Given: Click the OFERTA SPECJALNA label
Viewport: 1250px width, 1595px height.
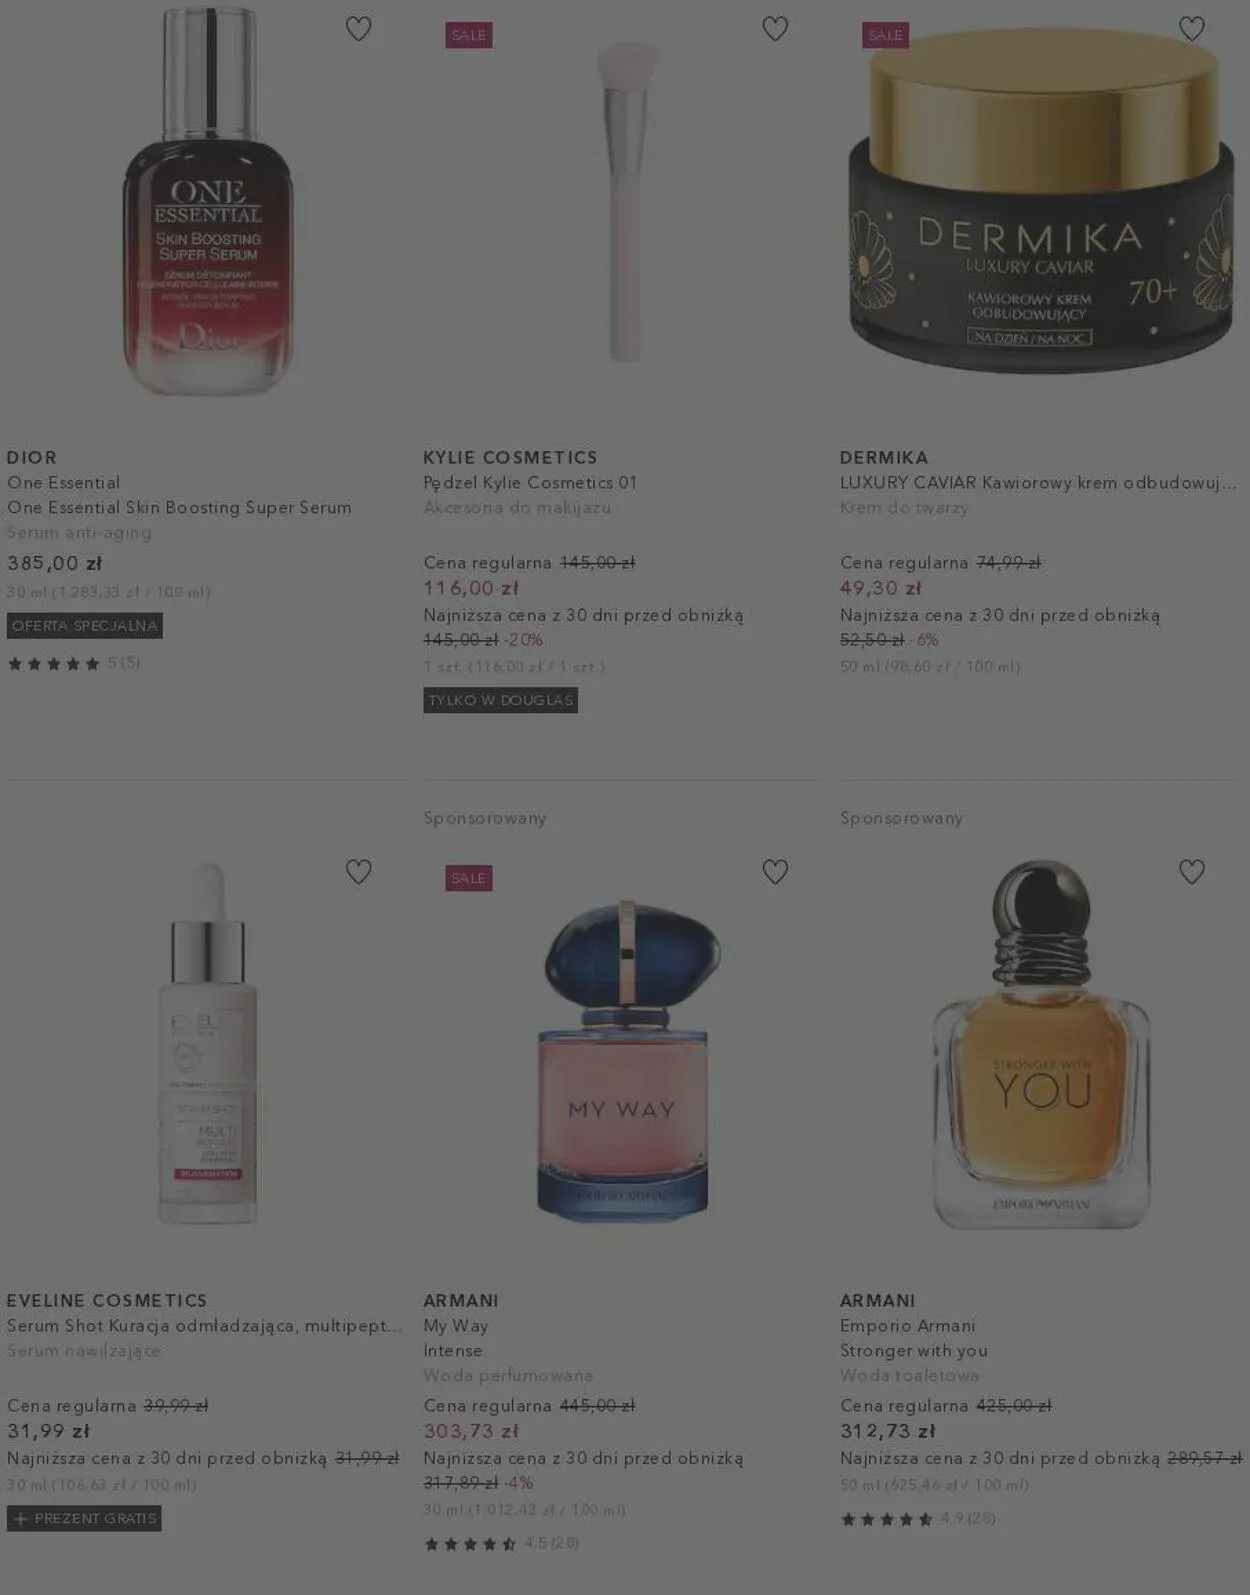Looking at the screenshot, I should tap(85, 626).
